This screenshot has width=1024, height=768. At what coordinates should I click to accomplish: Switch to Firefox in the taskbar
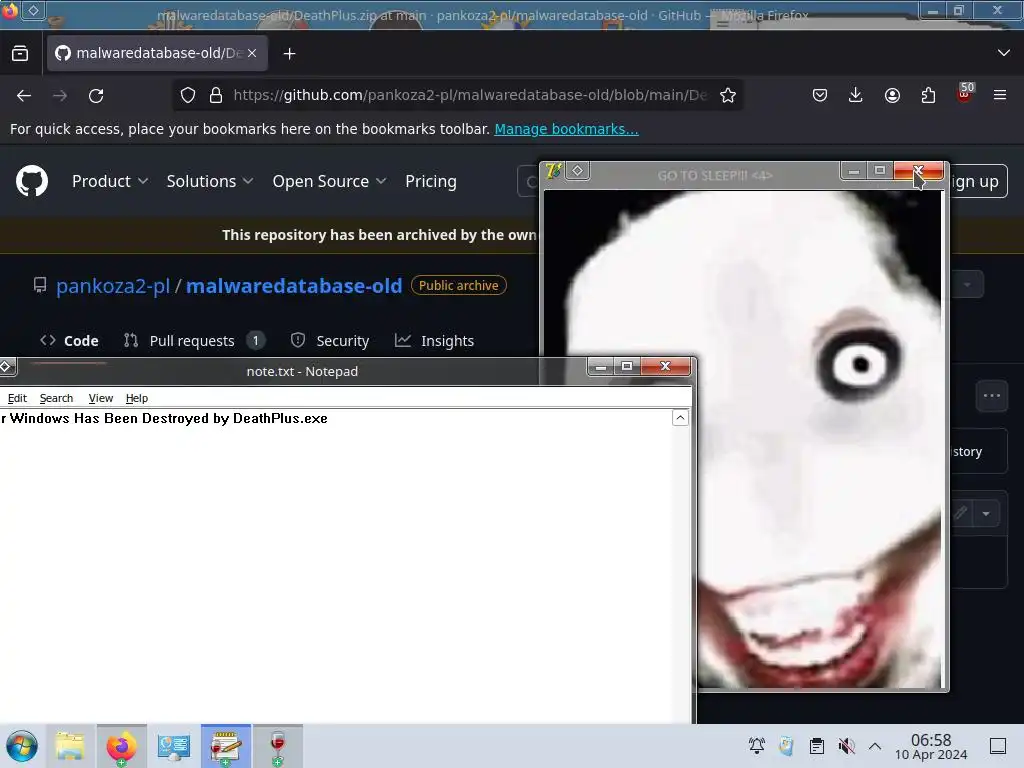click(121, 746)
